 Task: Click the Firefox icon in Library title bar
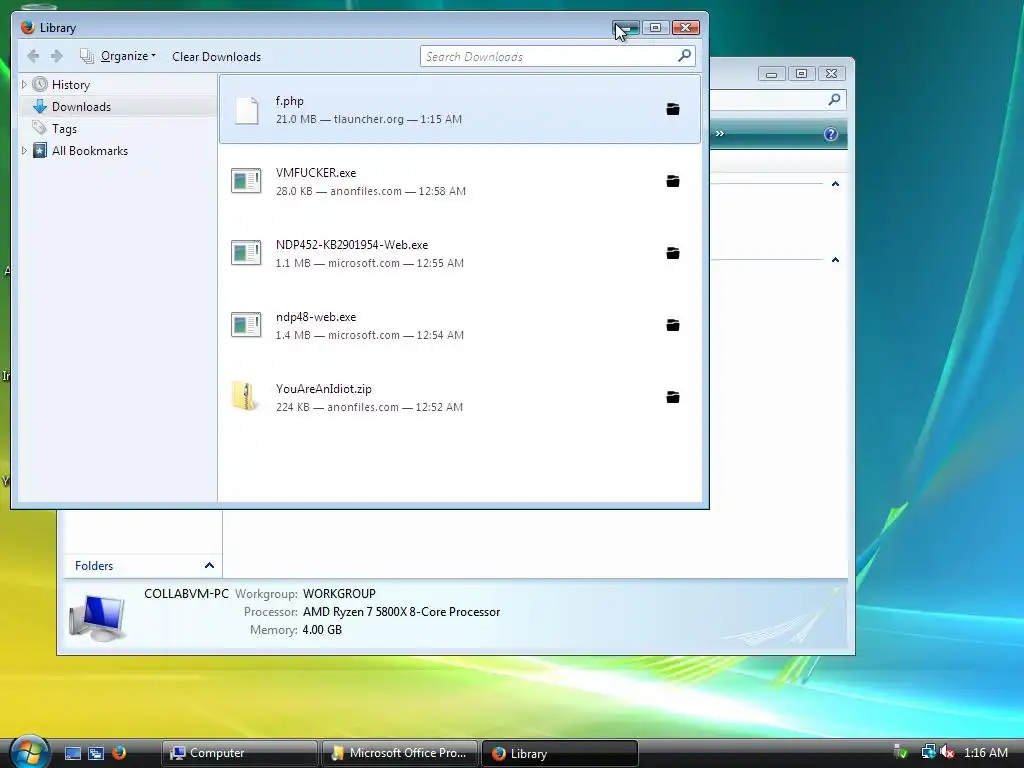coord(27,27)
